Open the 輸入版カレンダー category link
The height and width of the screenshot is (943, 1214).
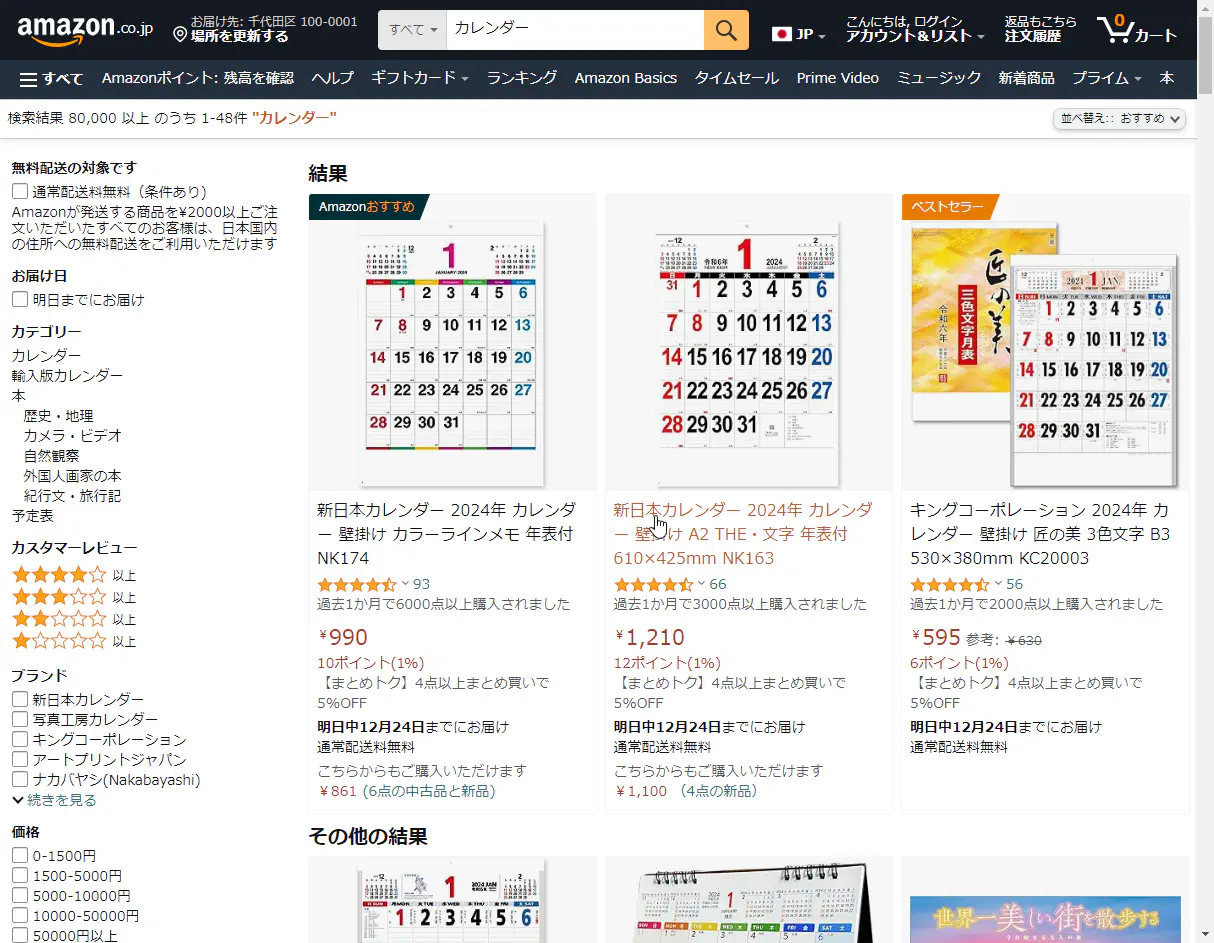[x=67, y=375]
